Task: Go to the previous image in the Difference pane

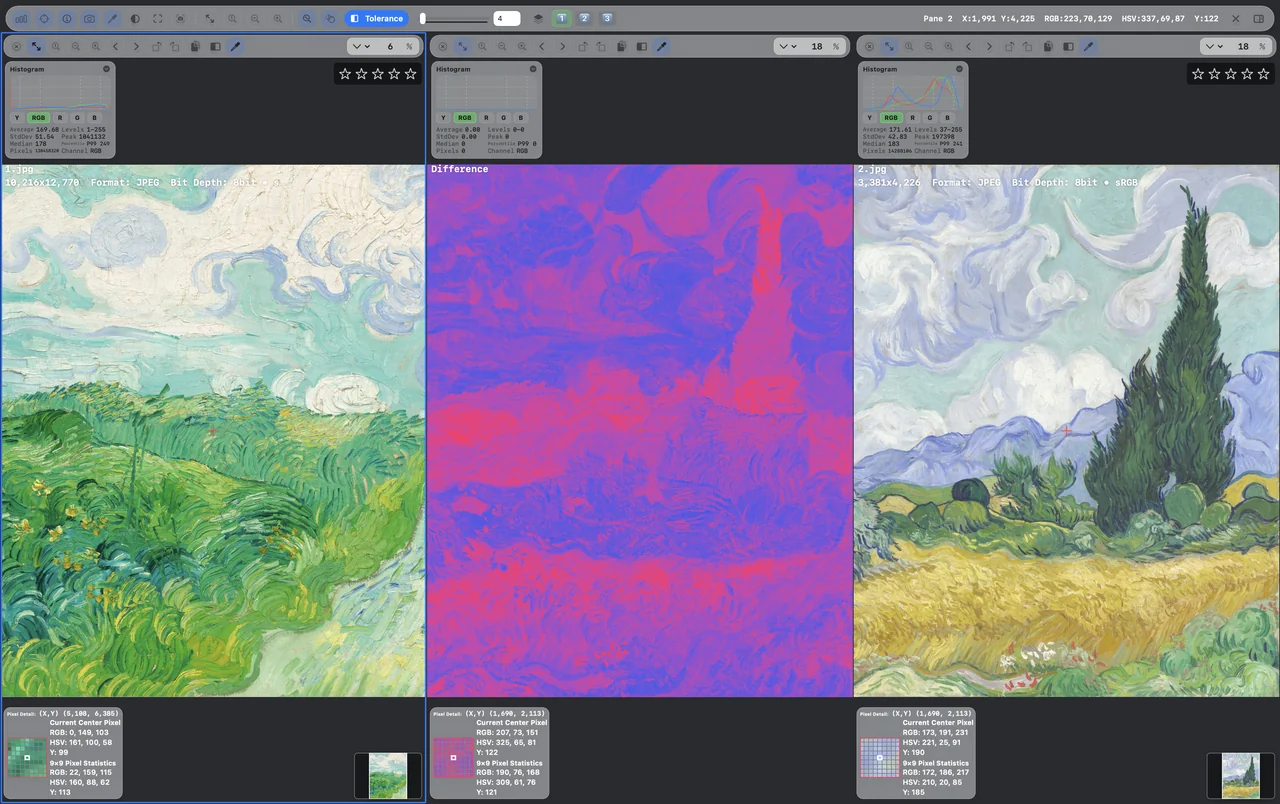Action: coord(543,47)
